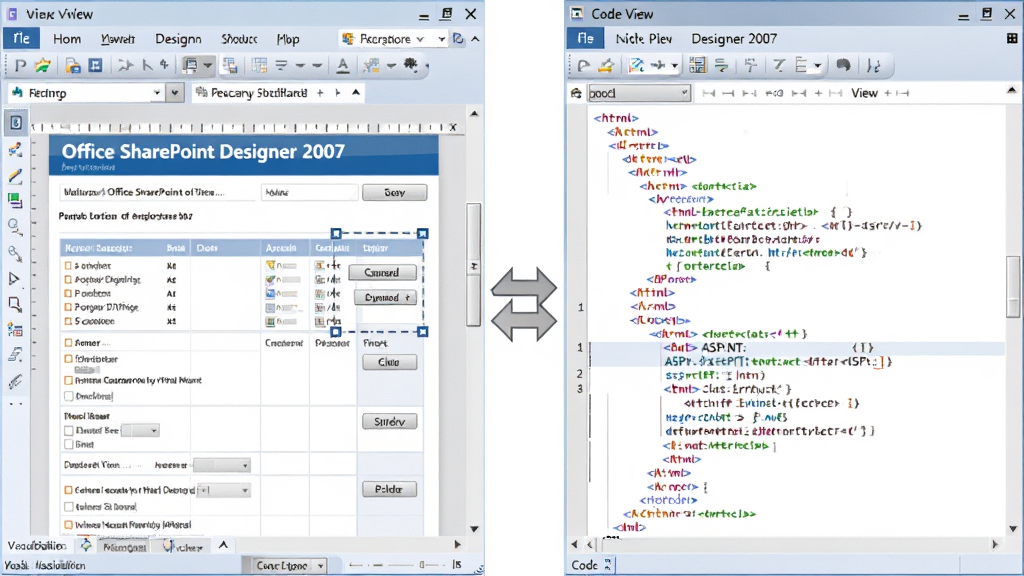Click the italic Z-shaped icon in Code View toolbar

778,65
